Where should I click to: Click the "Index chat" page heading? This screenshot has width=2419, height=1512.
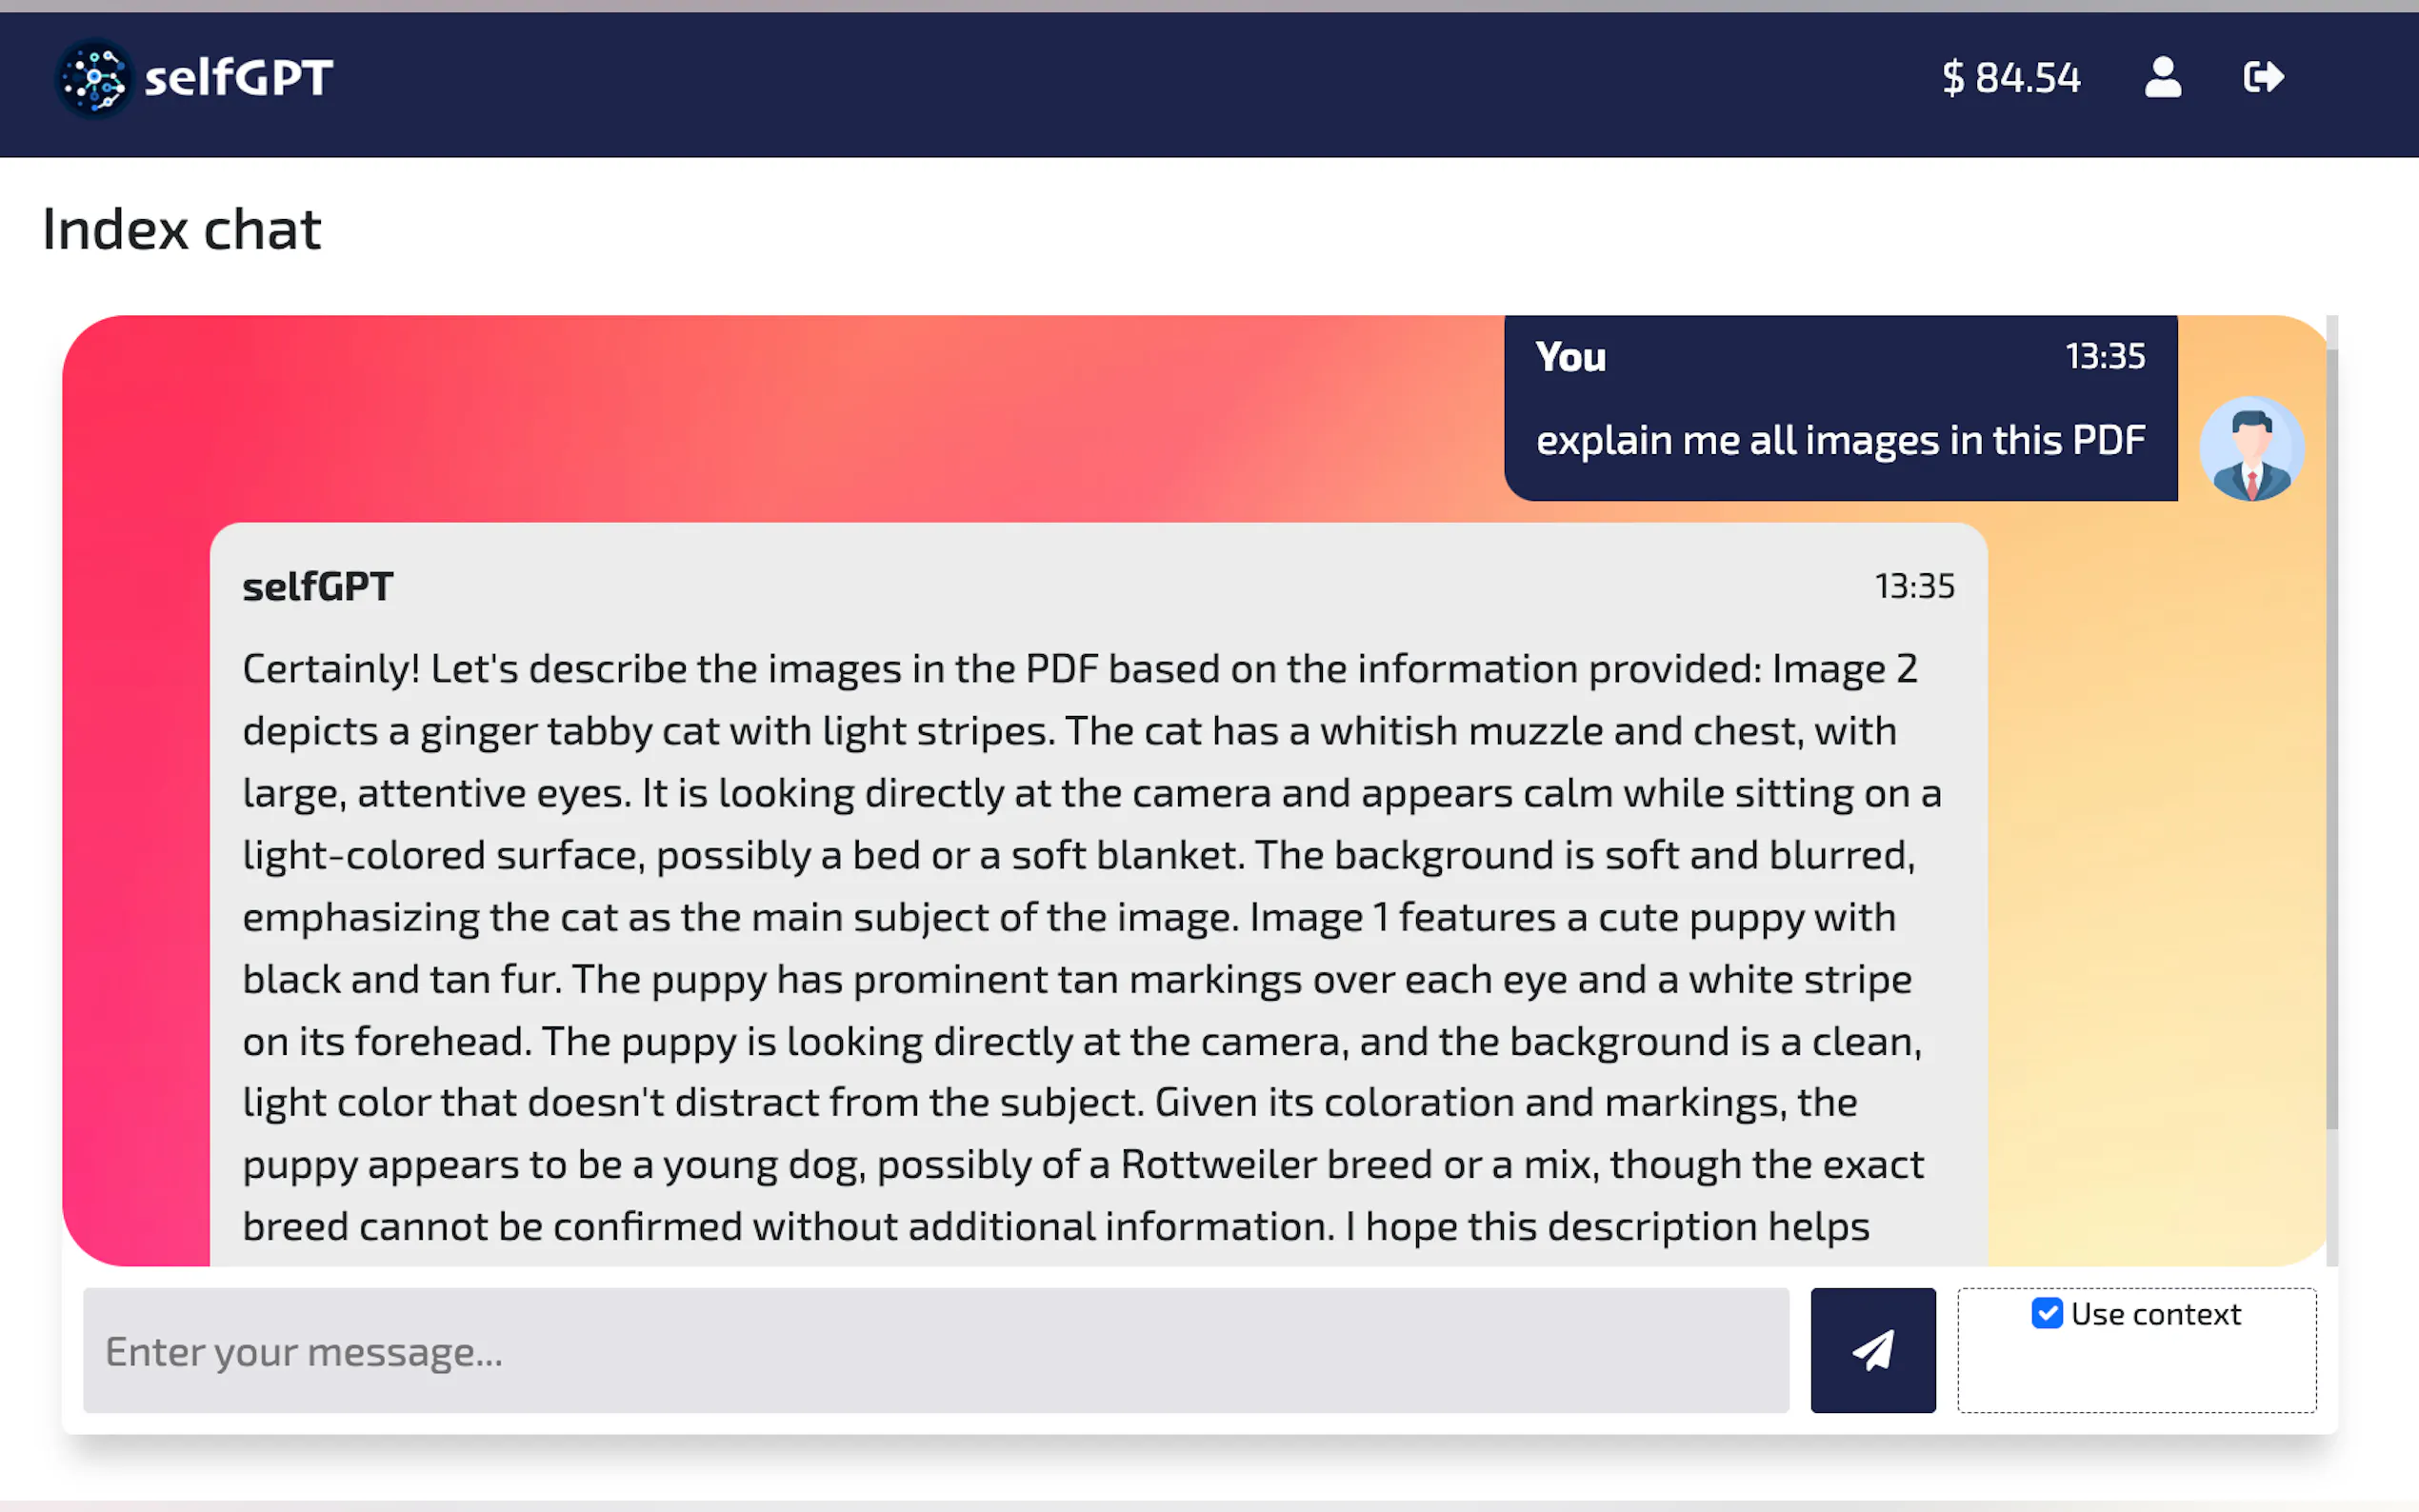coord(181,230)
